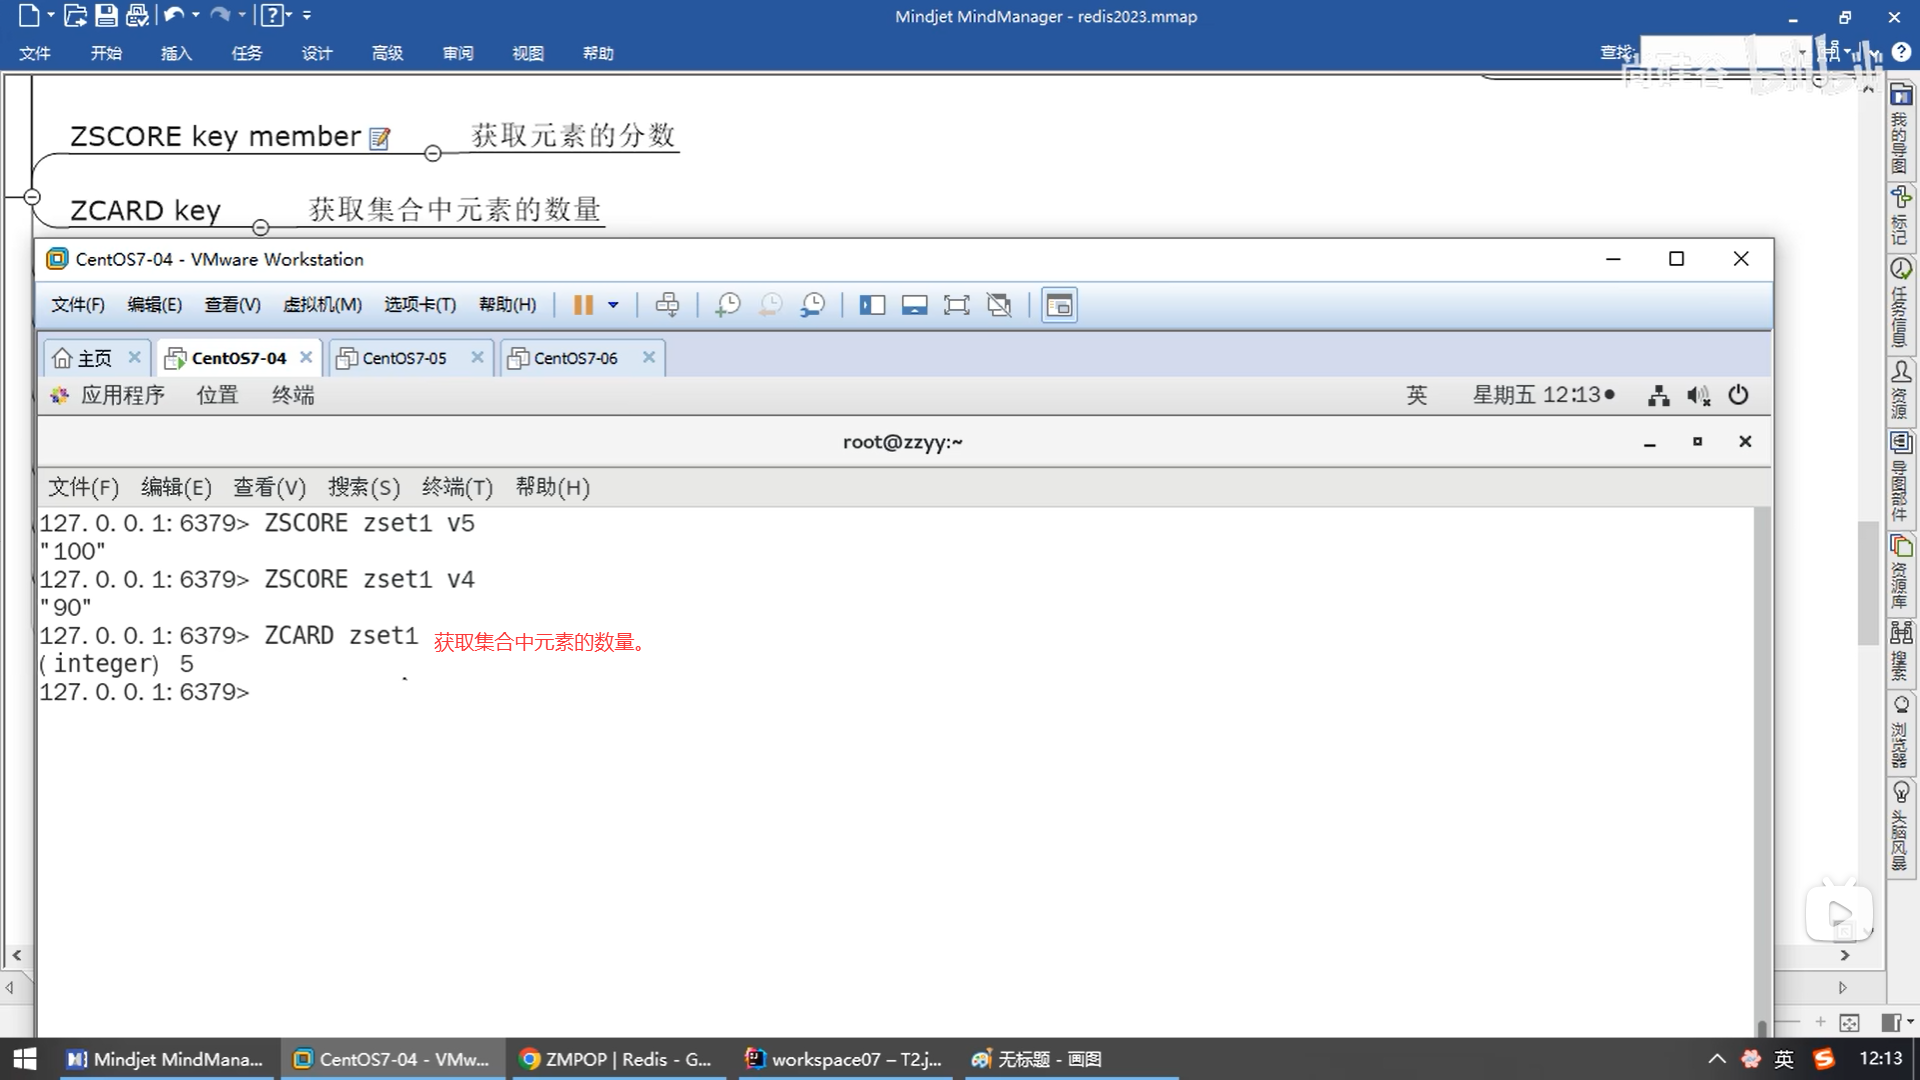Toggle VMware Unity mode

999,305
